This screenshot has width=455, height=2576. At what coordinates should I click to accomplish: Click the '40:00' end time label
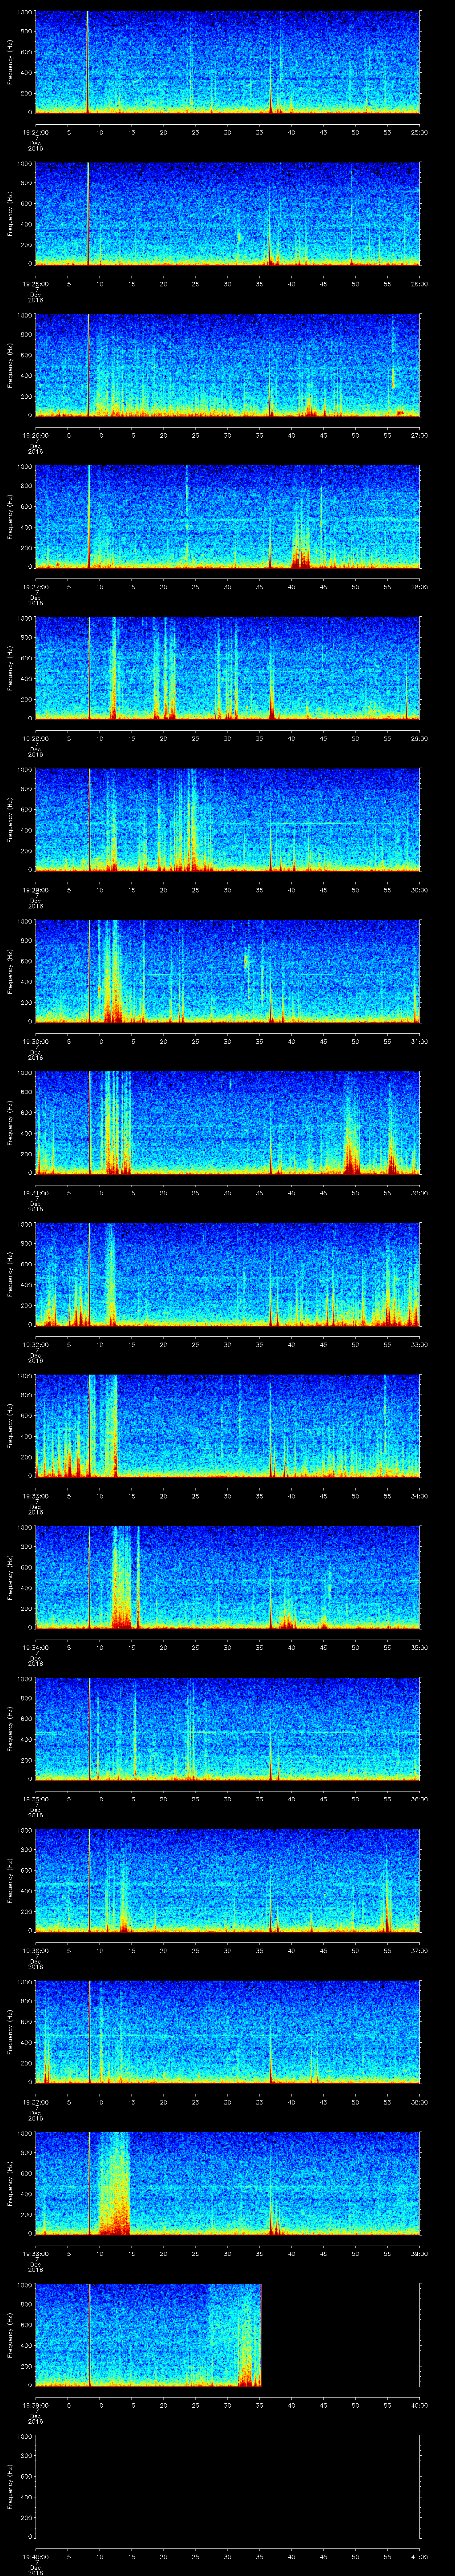(419, 2405)
